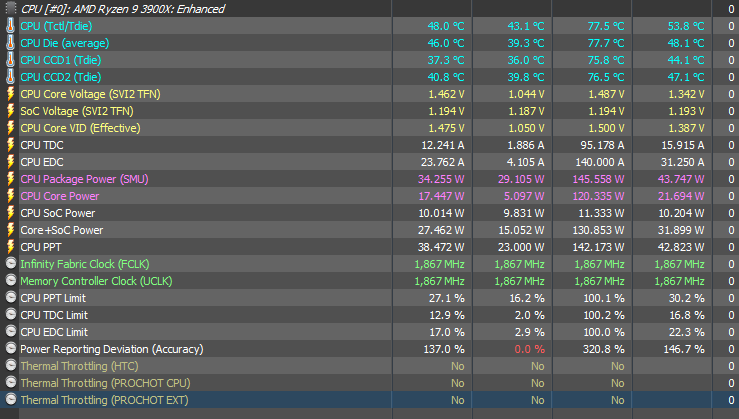Viewport: 739px width, 419px height.
Task: Click the 5.097 W minimum core power value
Action: pos(524,196)
